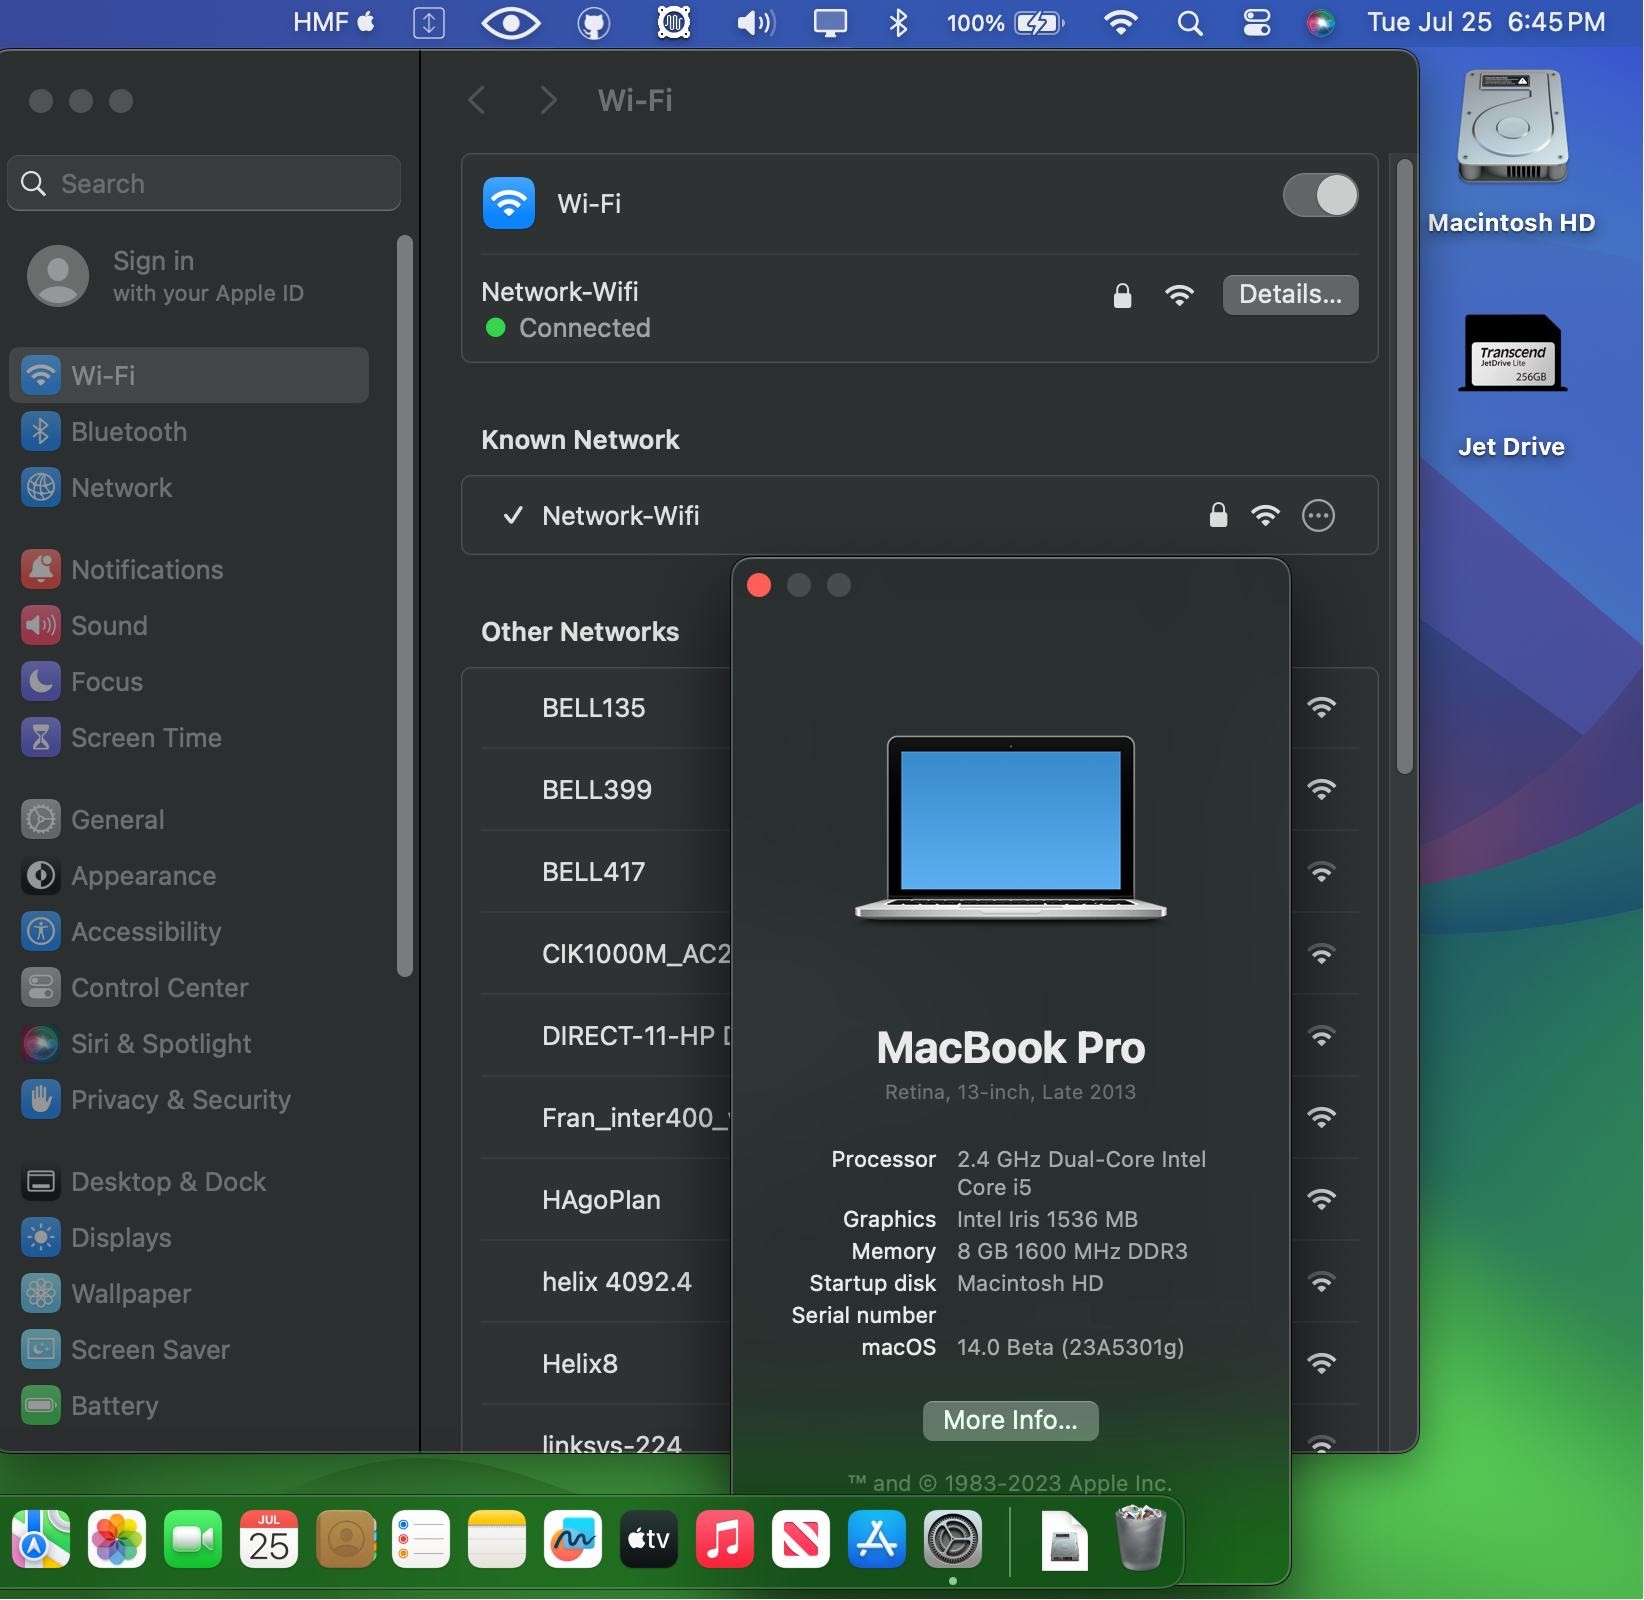Open General settings
Viewport: 1644px width, 1600px height.
189,819
